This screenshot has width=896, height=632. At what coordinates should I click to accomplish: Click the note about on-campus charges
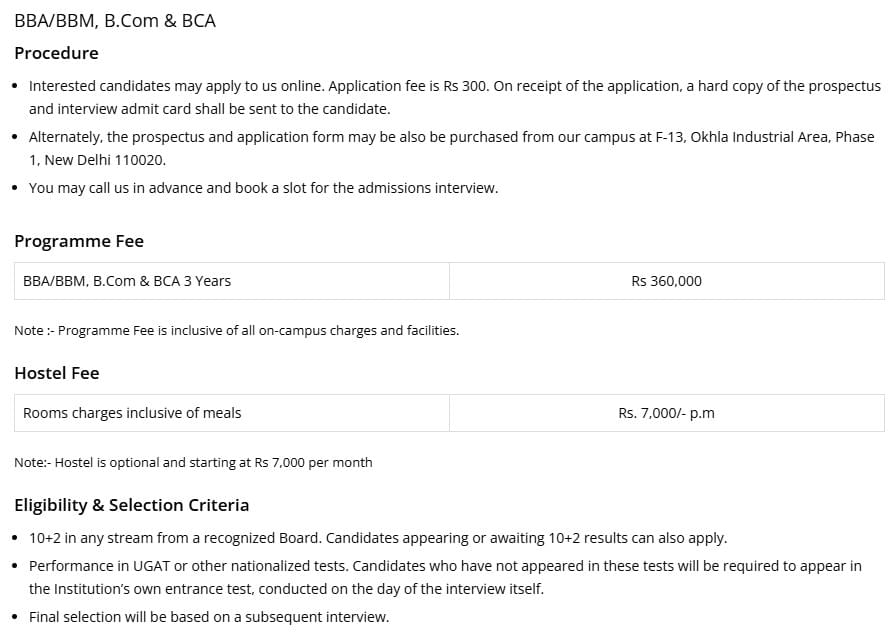tap(236, 330)
